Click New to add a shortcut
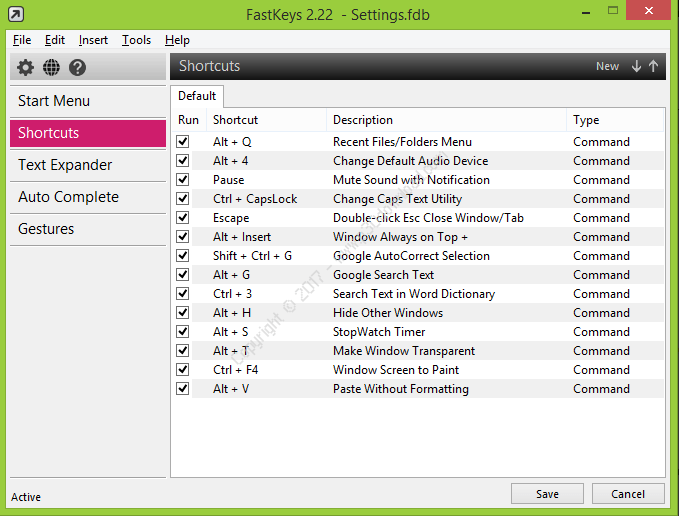The height and width of the screenshot is (516, 679). [x=607, y=66]
